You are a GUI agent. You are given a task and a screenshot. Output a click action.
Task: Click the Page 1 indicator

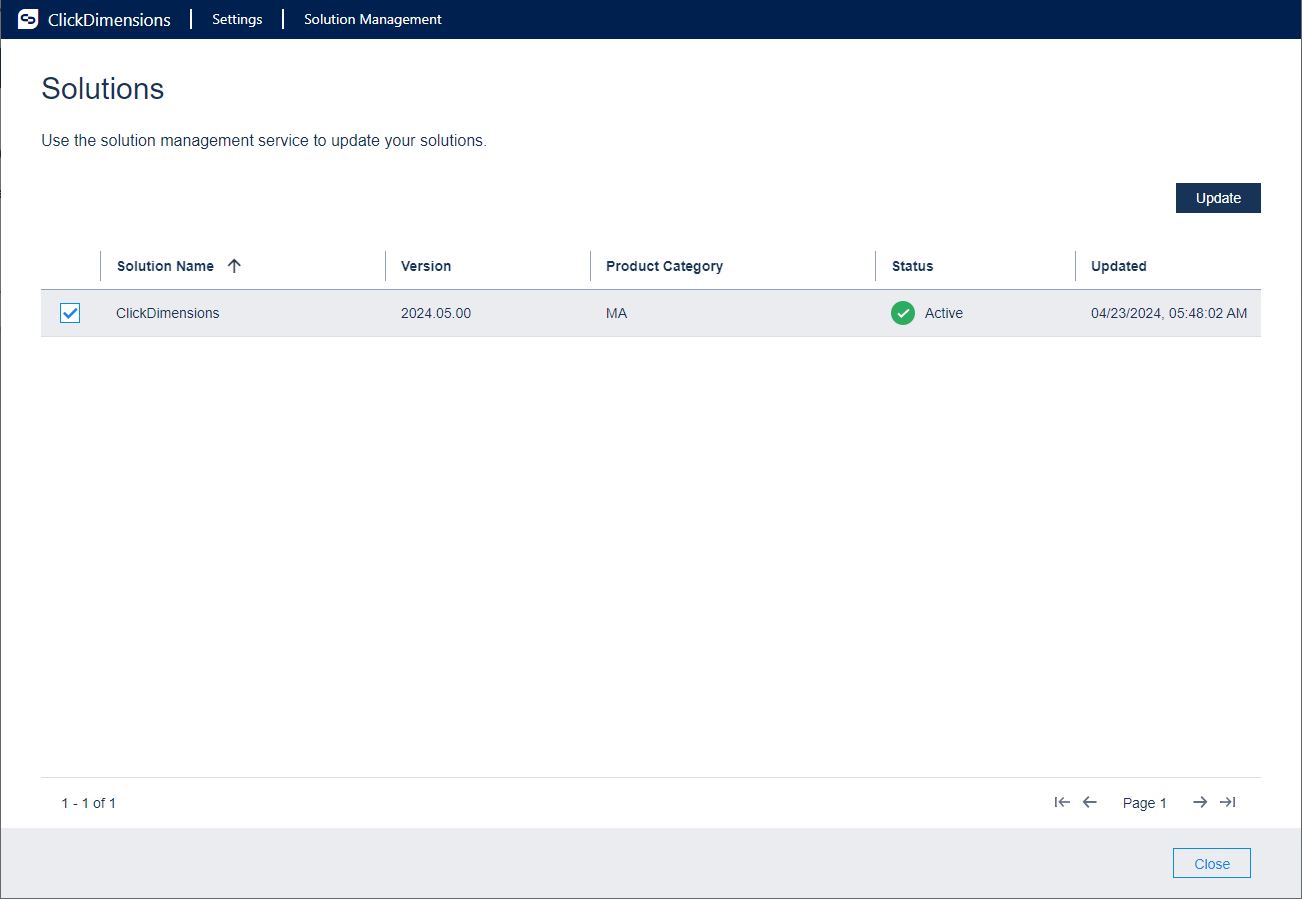(x=1144, y=802)
